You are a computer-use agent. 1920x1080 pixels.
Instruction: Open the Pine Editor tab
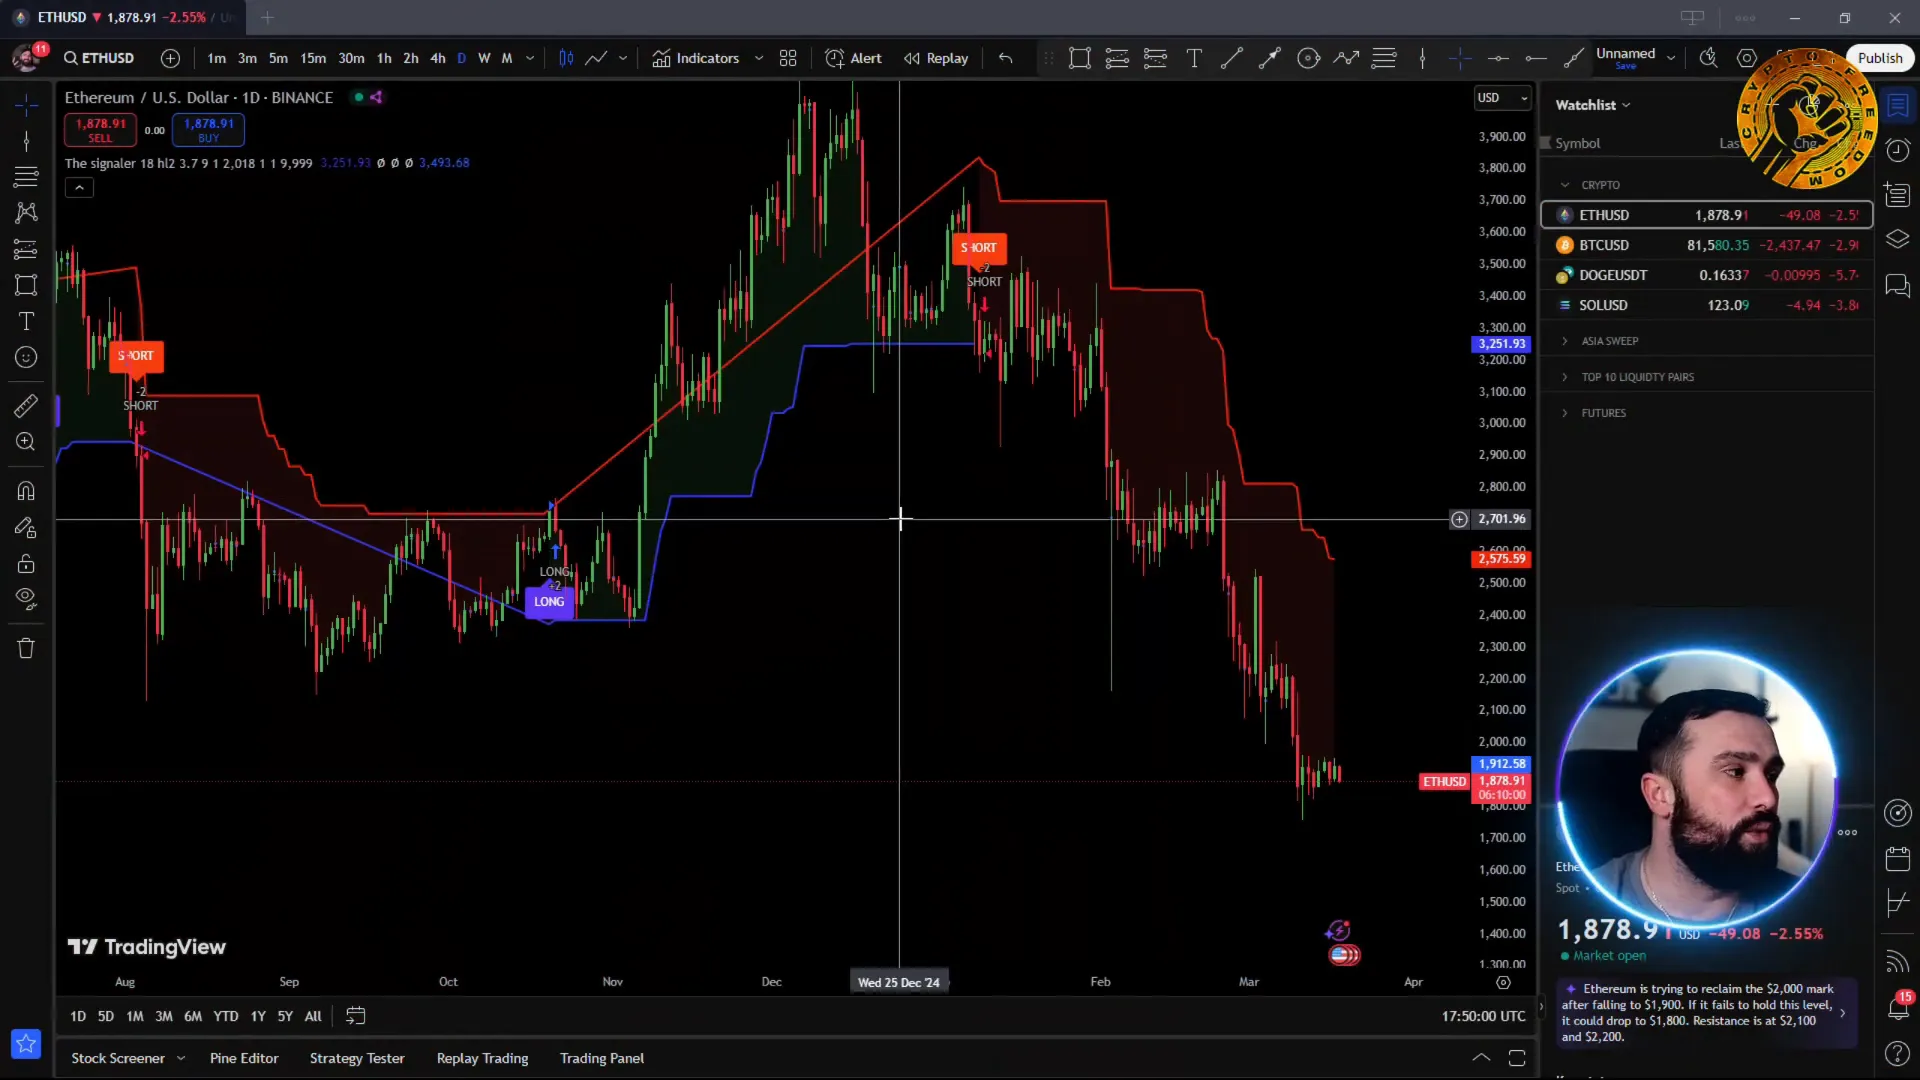tap(244, 1058)
